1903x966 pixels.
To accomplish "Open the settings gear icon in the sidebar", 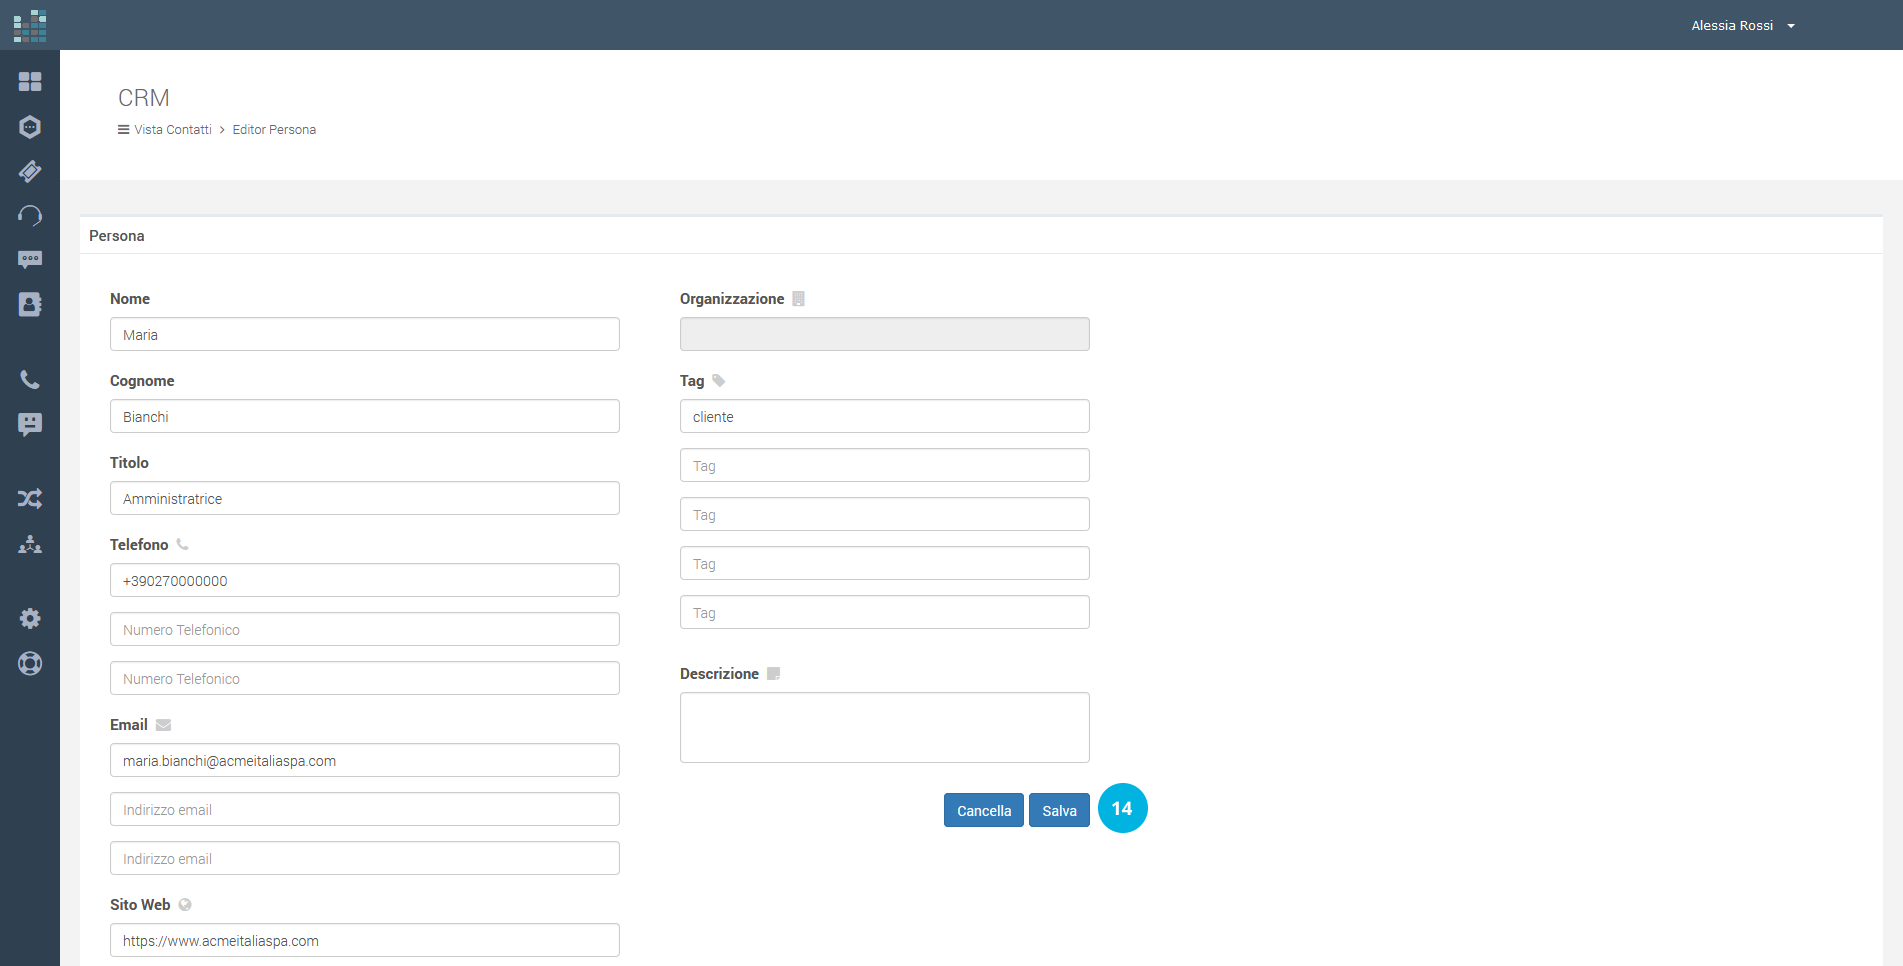I will 30,618.
